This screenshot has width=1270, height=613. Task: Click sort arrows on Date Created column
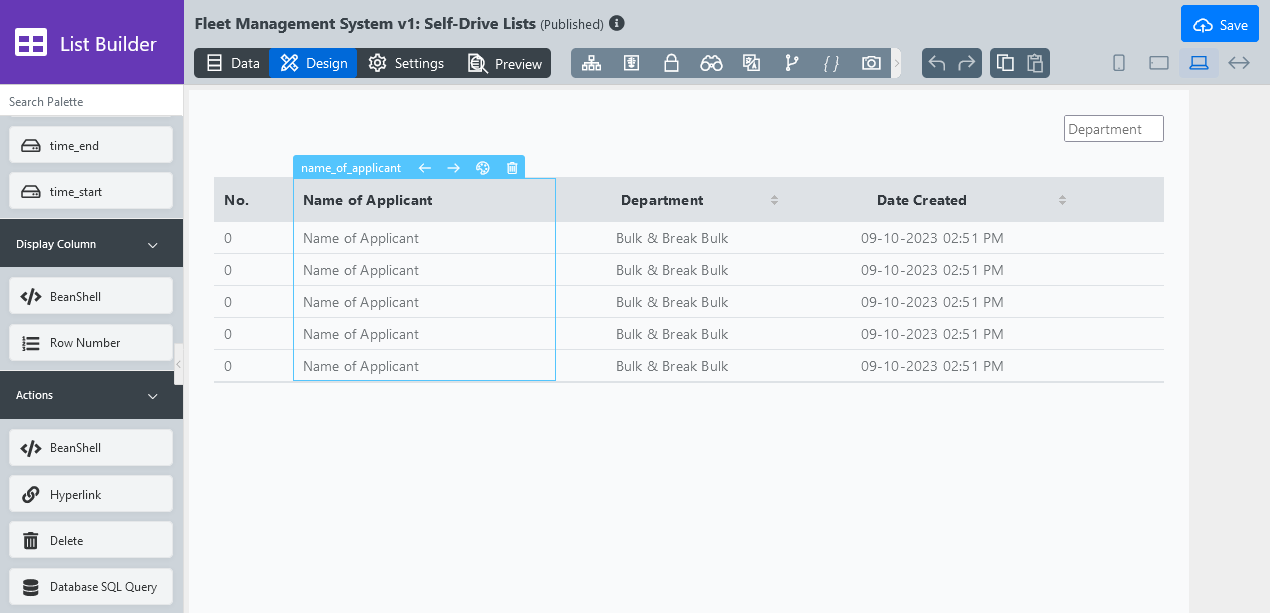(x=1062, y=200)
